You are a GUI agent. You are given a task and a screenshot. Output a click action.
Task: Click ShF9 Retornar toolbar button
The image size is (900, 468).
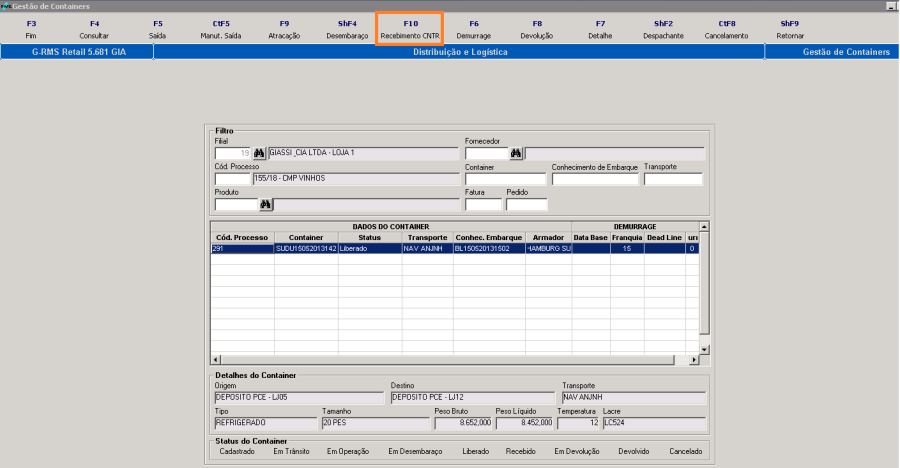pyautogui.click(x=790, y=29)
